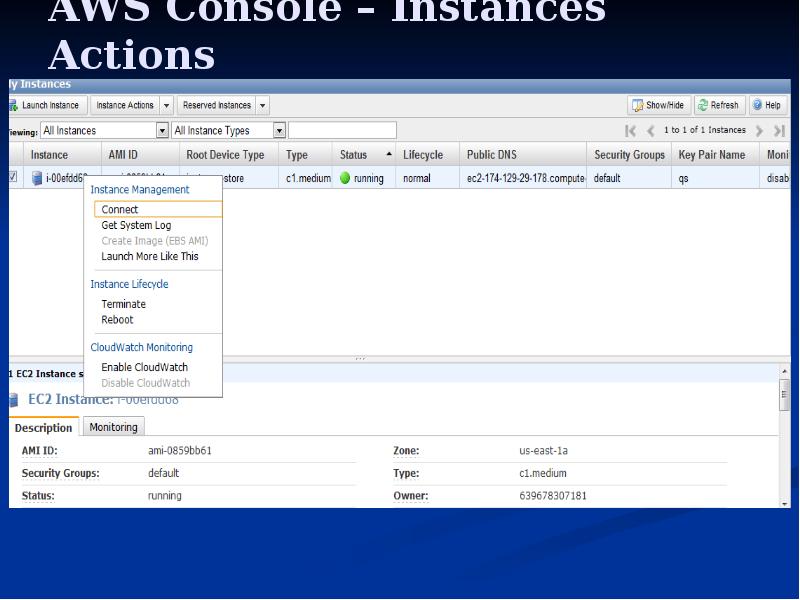Disable CloudWatch monitoring

[x=145, y=382]
